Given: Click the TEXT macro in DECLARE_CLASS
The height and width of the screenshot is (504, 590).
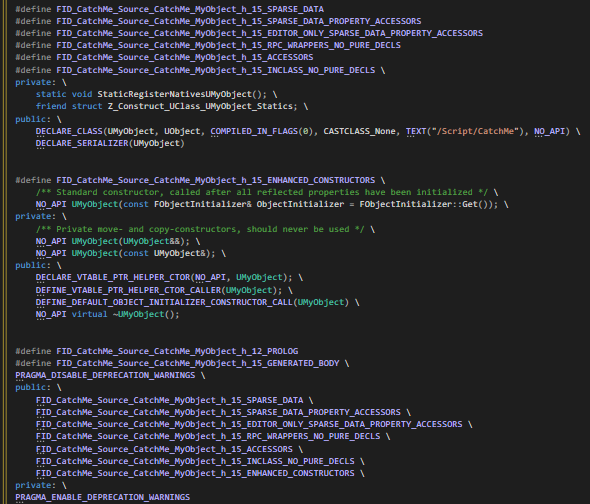Looking at the screenshot, I should tap(416, 131).
